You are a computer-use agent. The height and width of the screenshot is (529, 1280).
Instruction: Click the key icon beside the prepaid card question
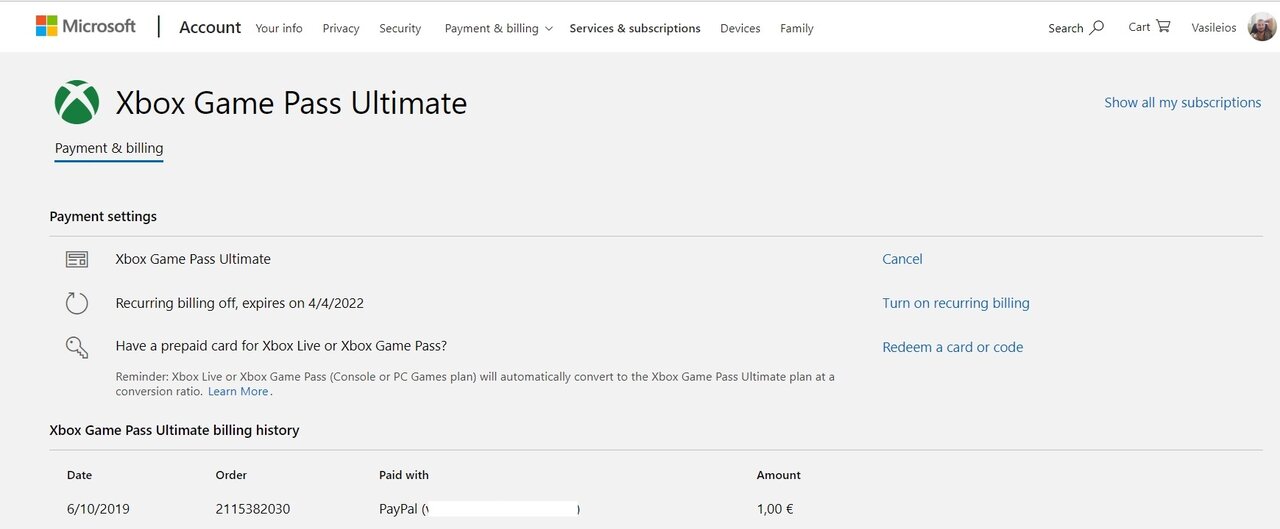tap(77, 347)
